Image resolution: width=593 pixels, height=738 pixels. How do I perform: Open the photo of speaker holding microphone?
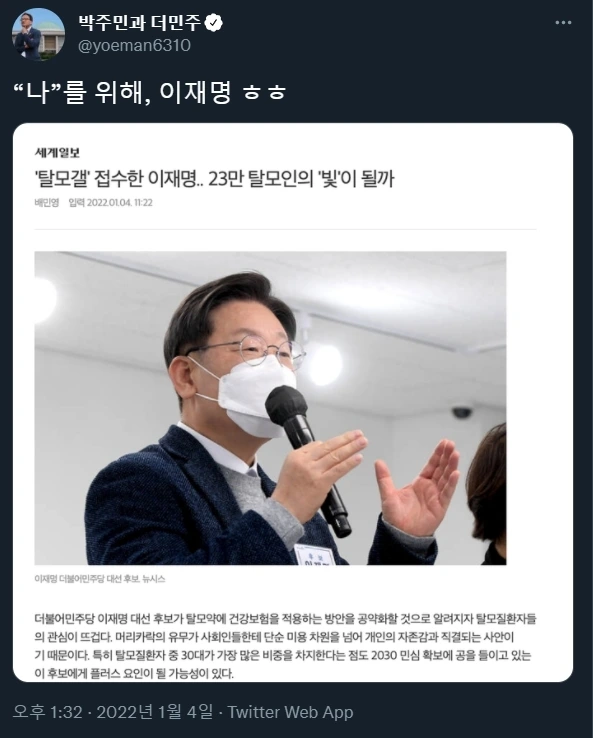tap(270, 408)
